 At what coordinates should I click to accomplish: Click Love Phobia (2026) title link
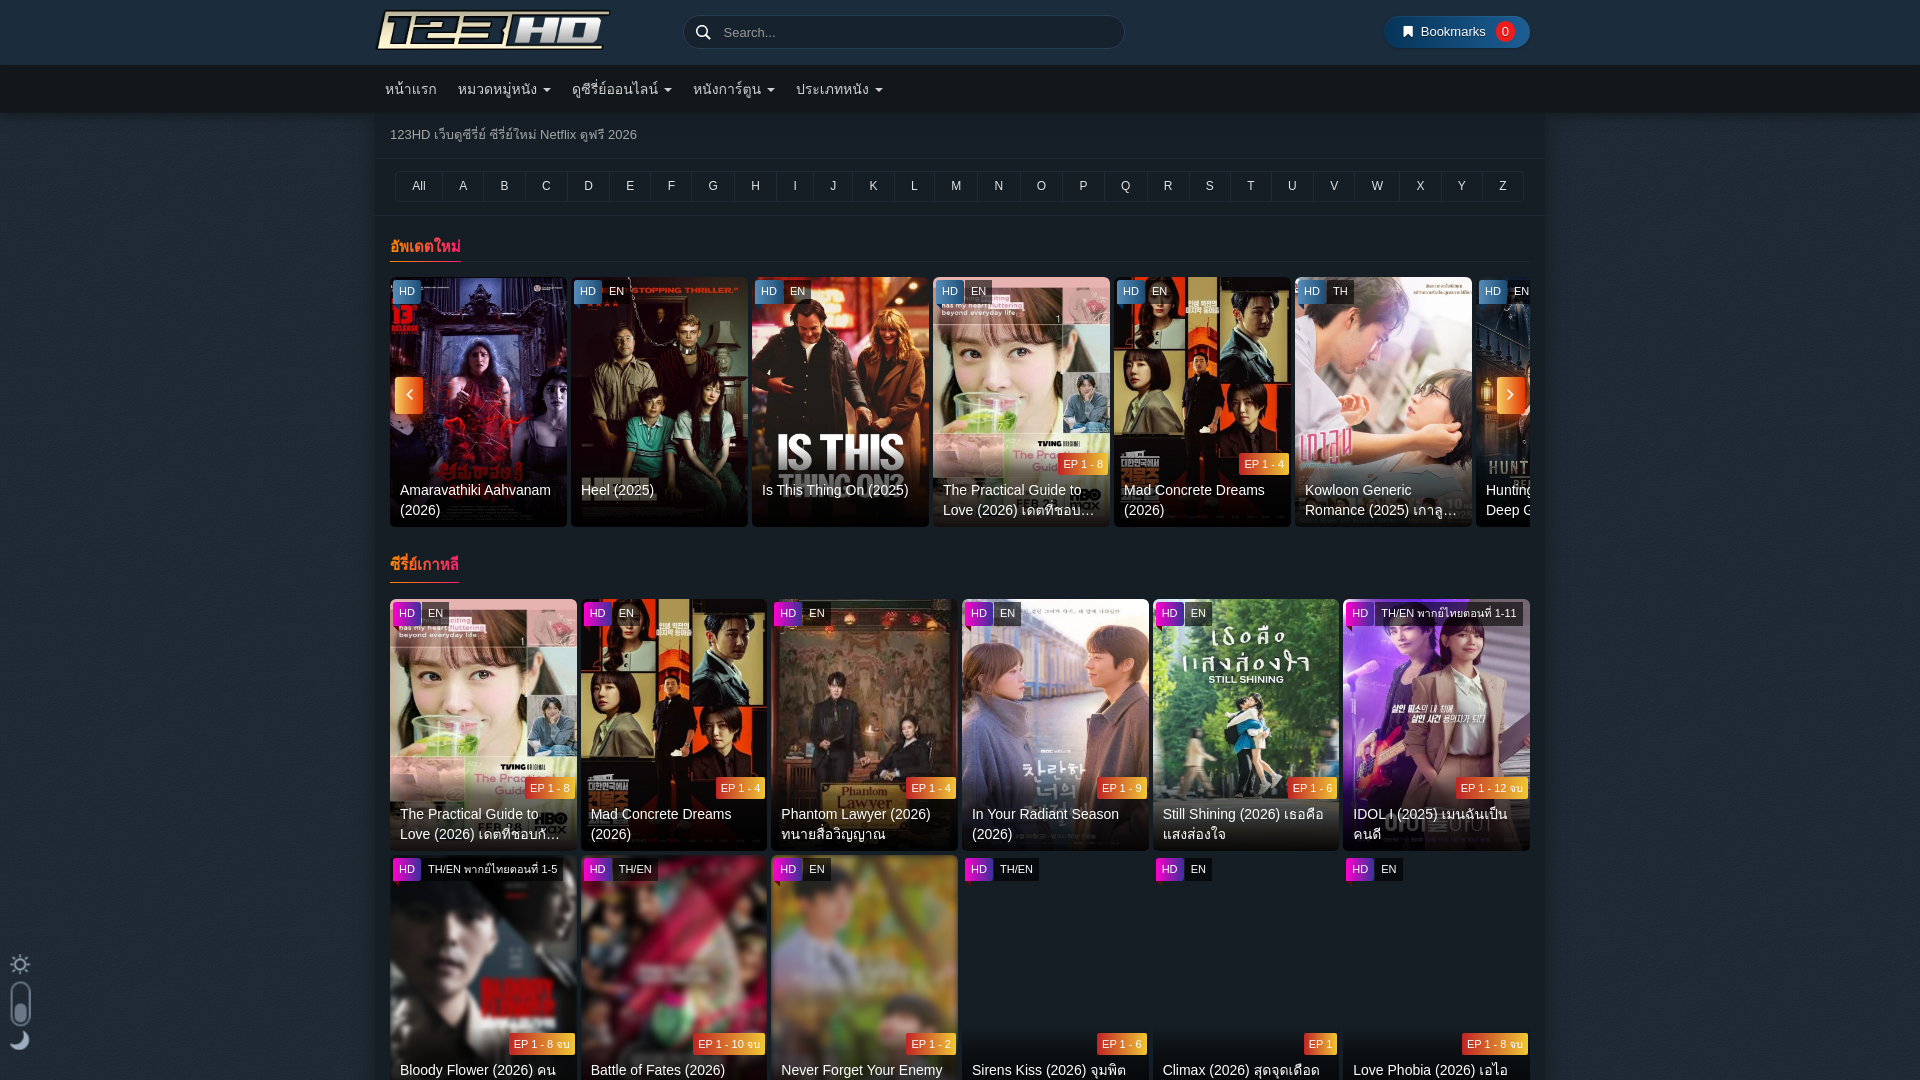pos(1430,1070)
